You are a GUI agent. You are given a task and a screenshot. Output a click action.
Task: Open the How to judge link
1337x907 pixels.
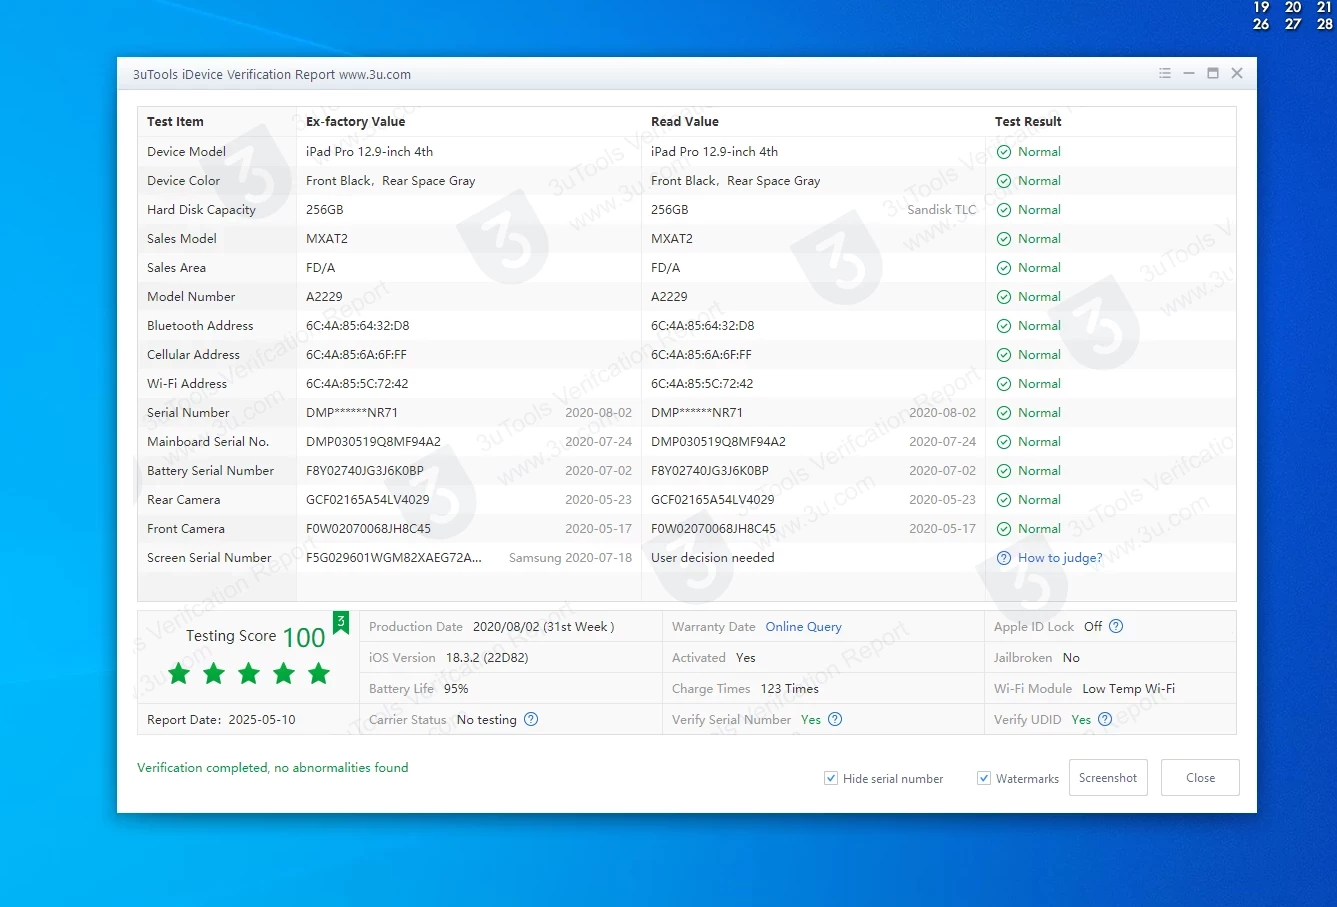coord(1059,558)
